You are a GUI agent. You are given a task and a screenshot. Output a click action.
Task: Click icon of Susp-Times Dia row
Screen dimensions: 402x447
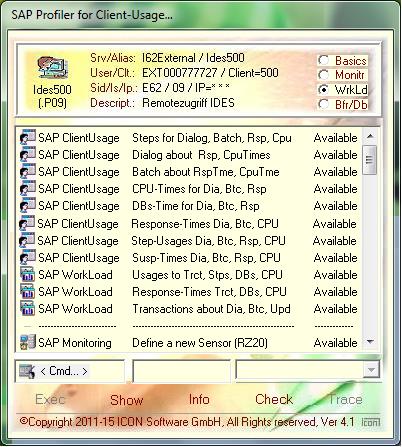tap(28, 257)
